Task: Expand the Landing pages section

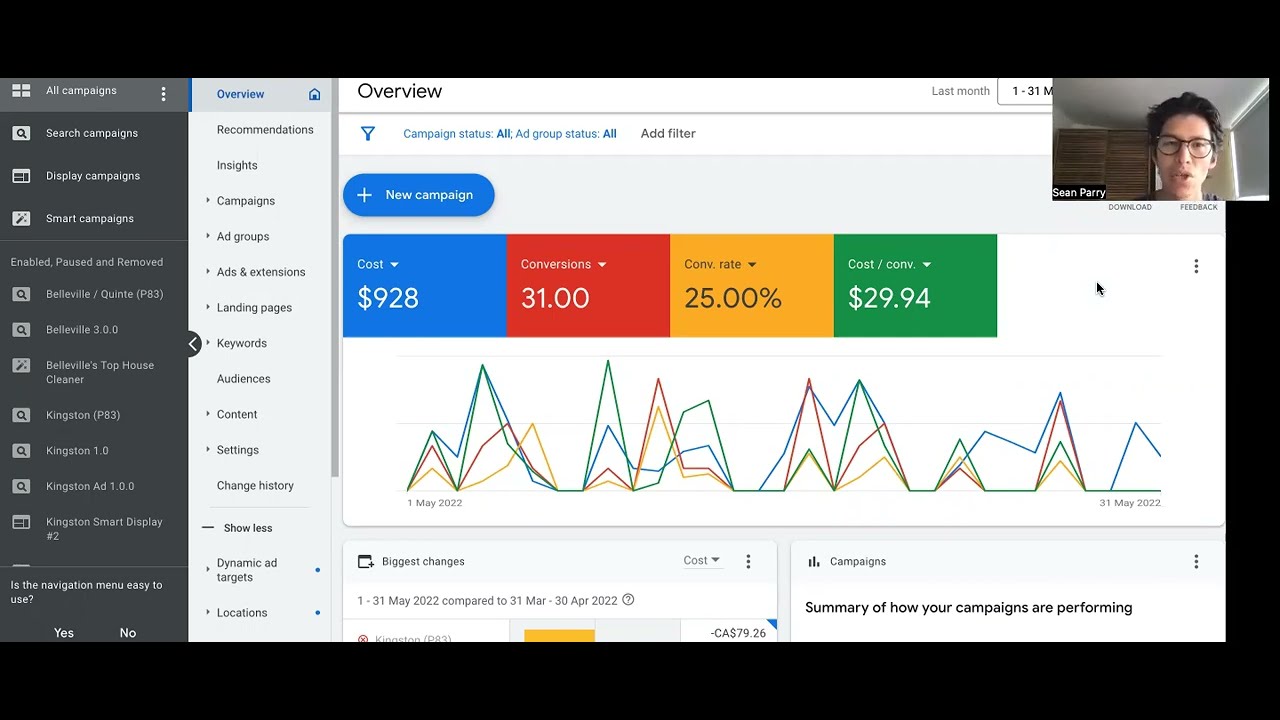Action: click(208, 307)
